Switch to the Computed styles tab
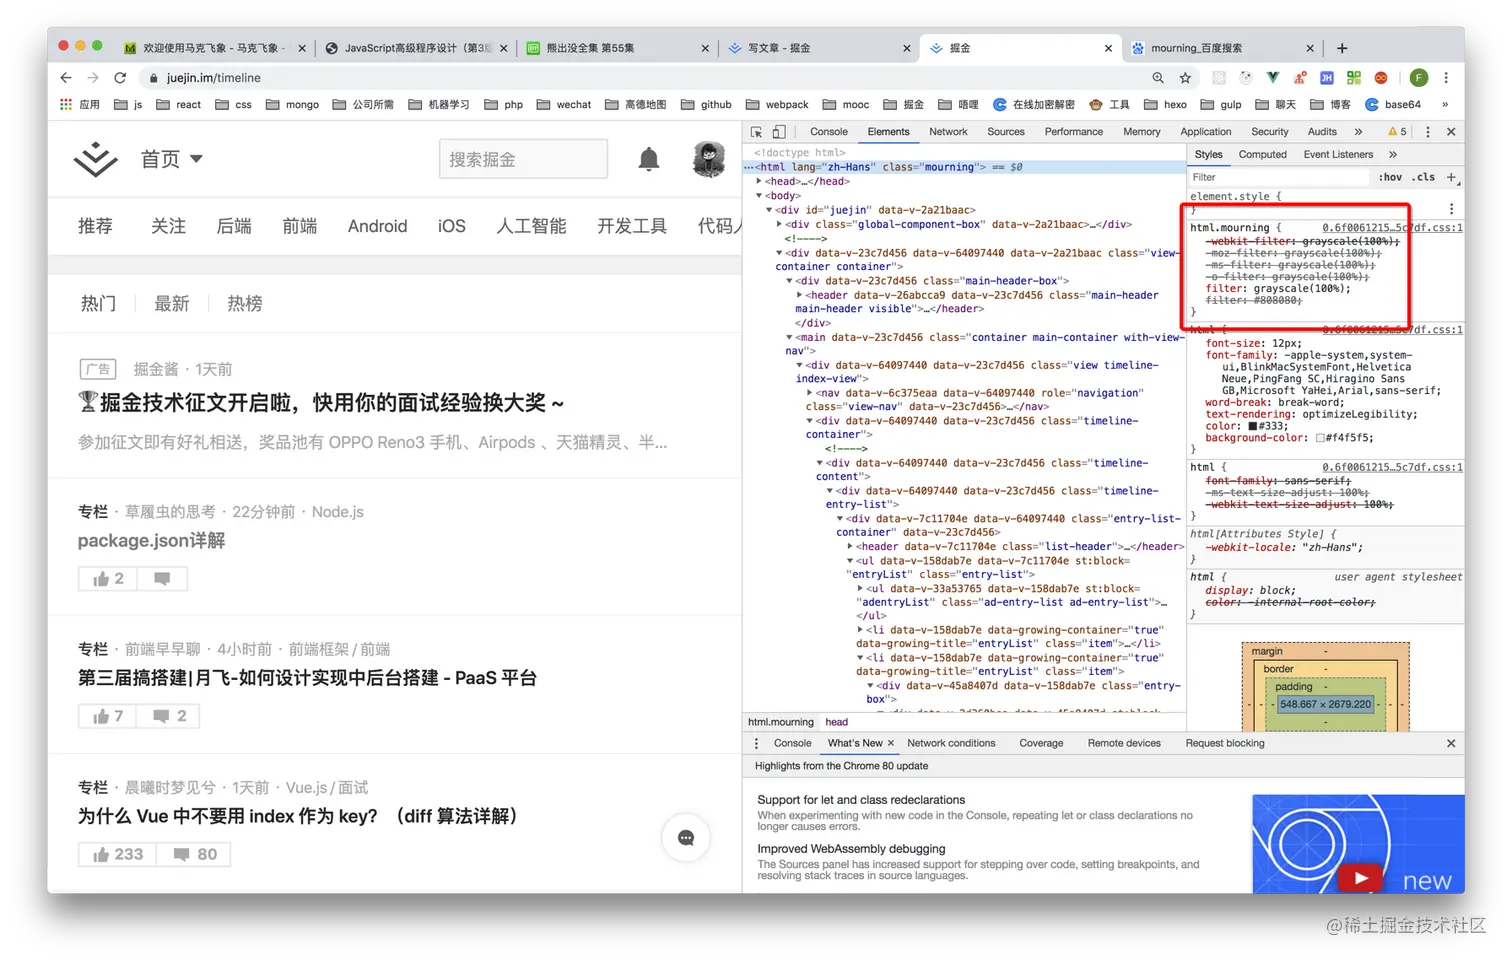The width and height of the screenshot is (1512, 961). tap(1263, 155)
